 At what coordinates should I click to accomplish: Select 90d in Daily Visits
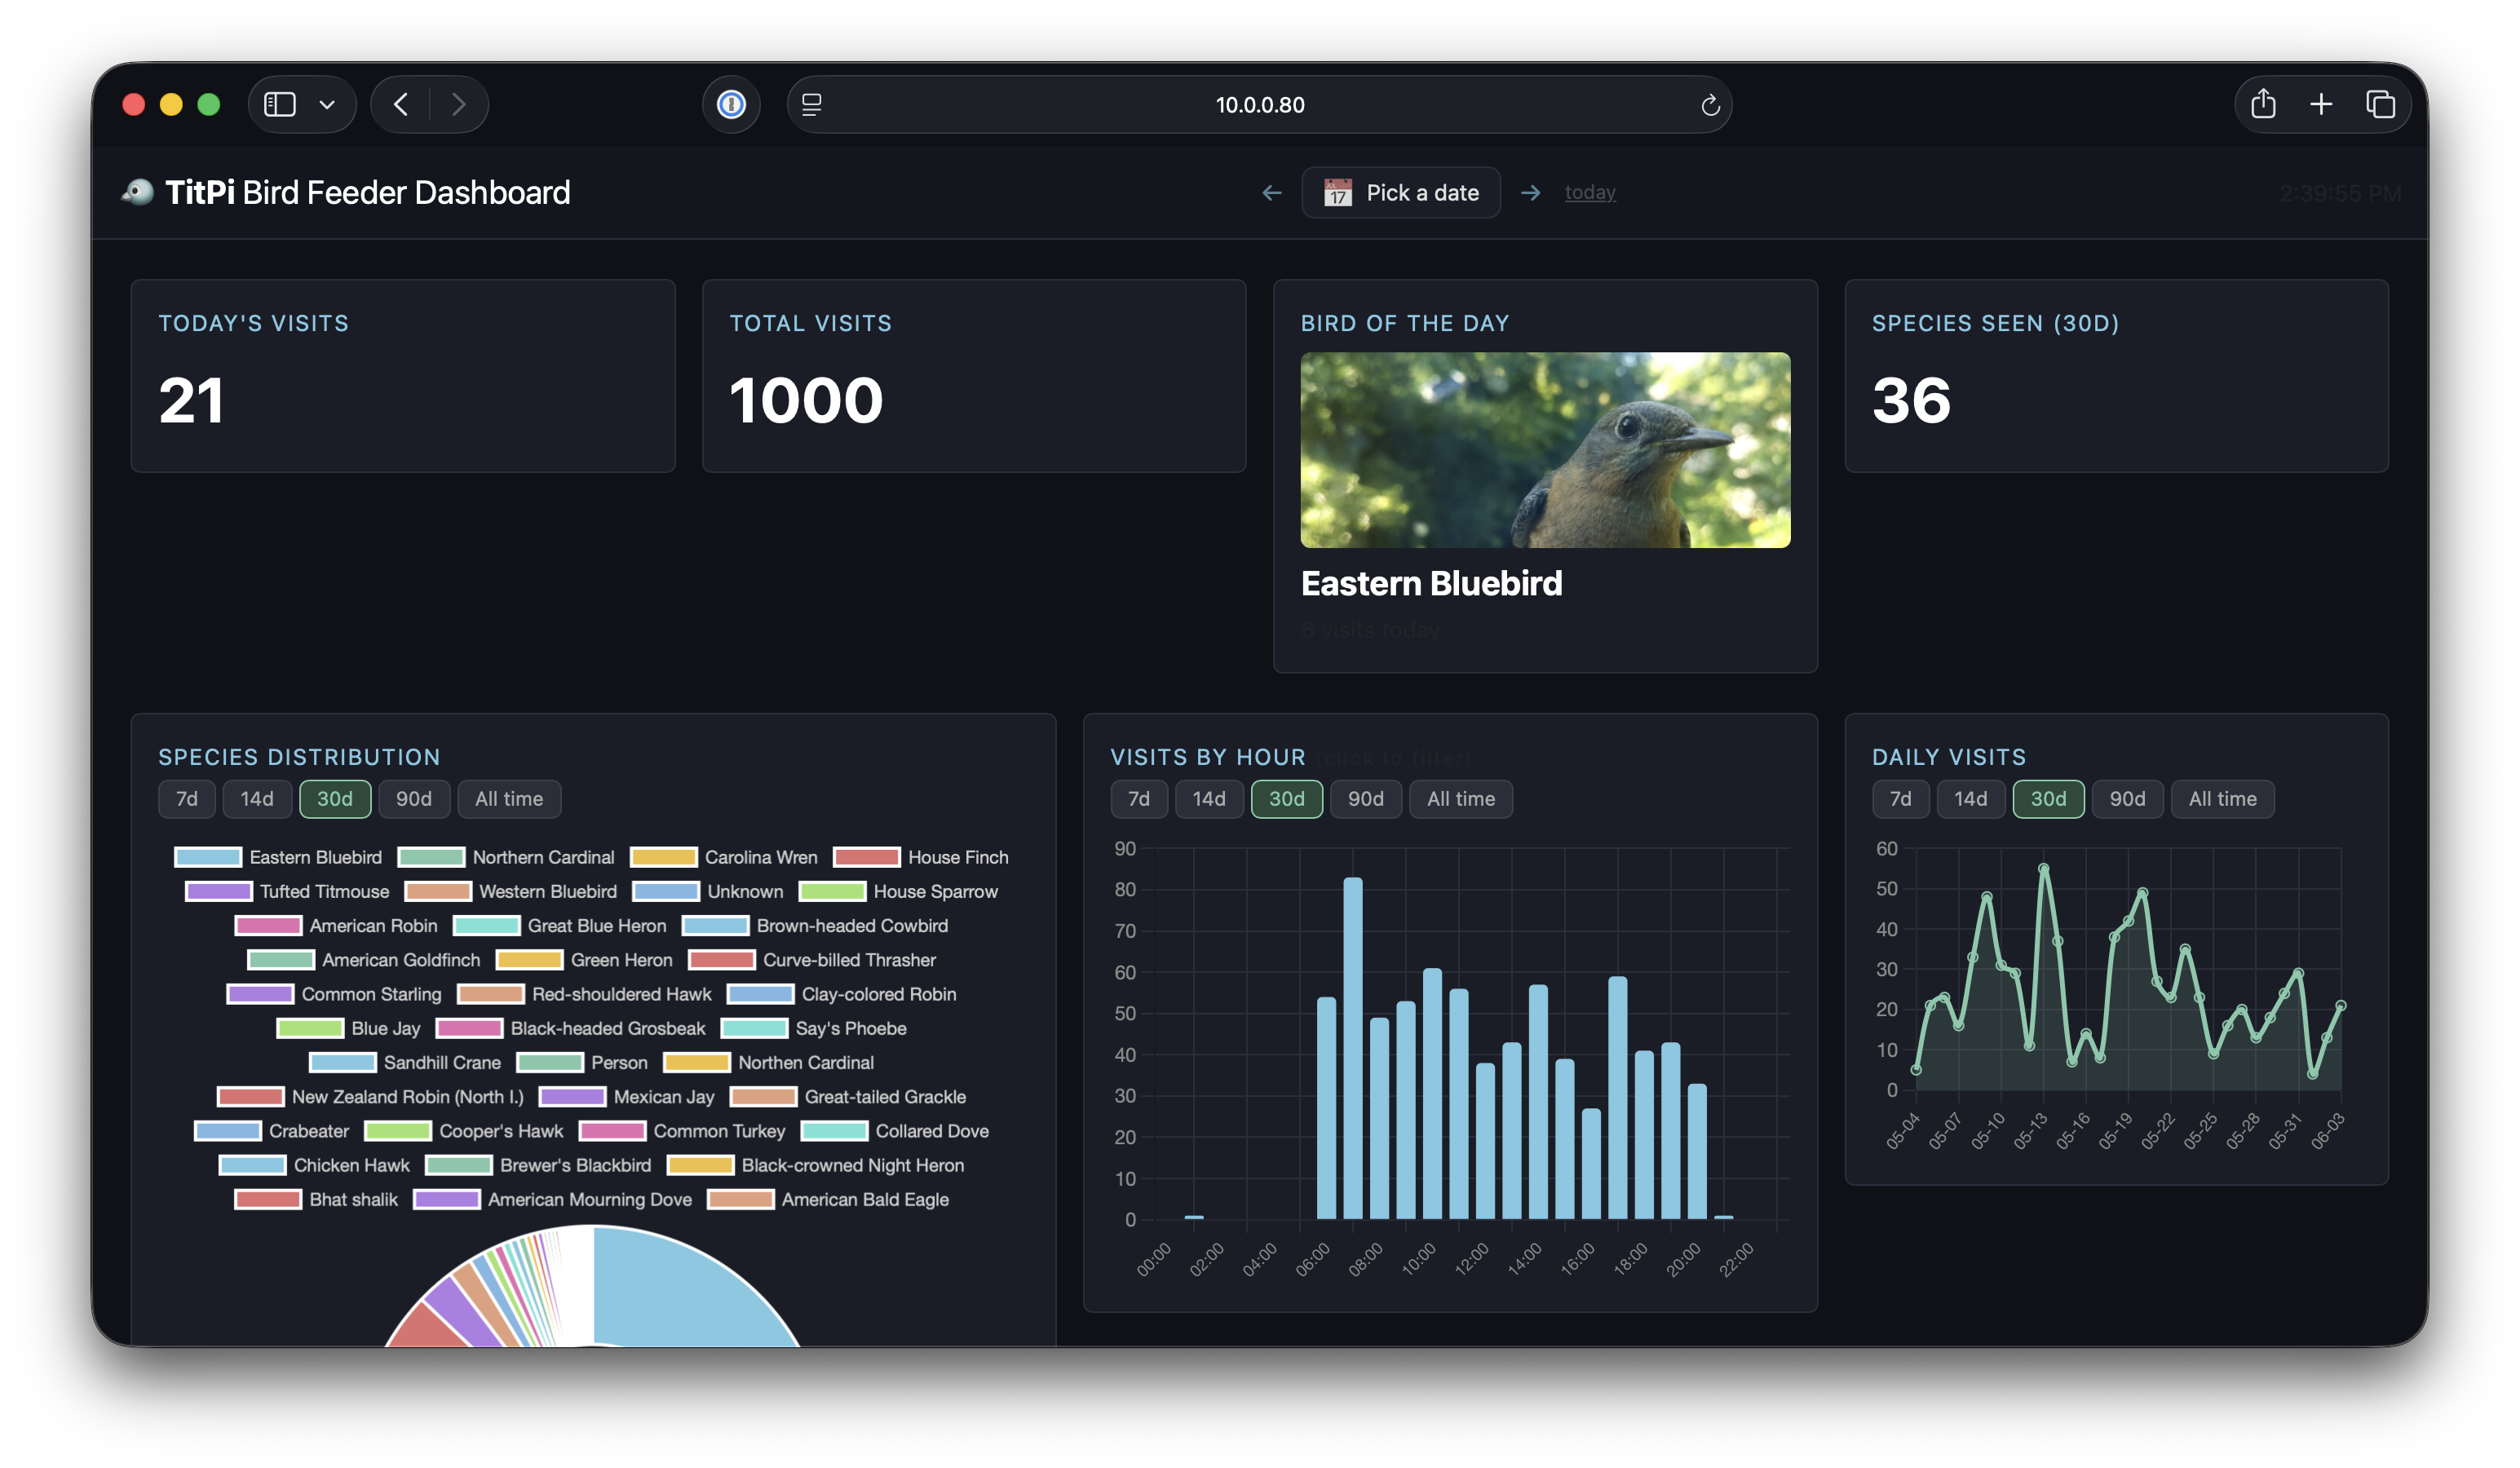(2128, 798)
